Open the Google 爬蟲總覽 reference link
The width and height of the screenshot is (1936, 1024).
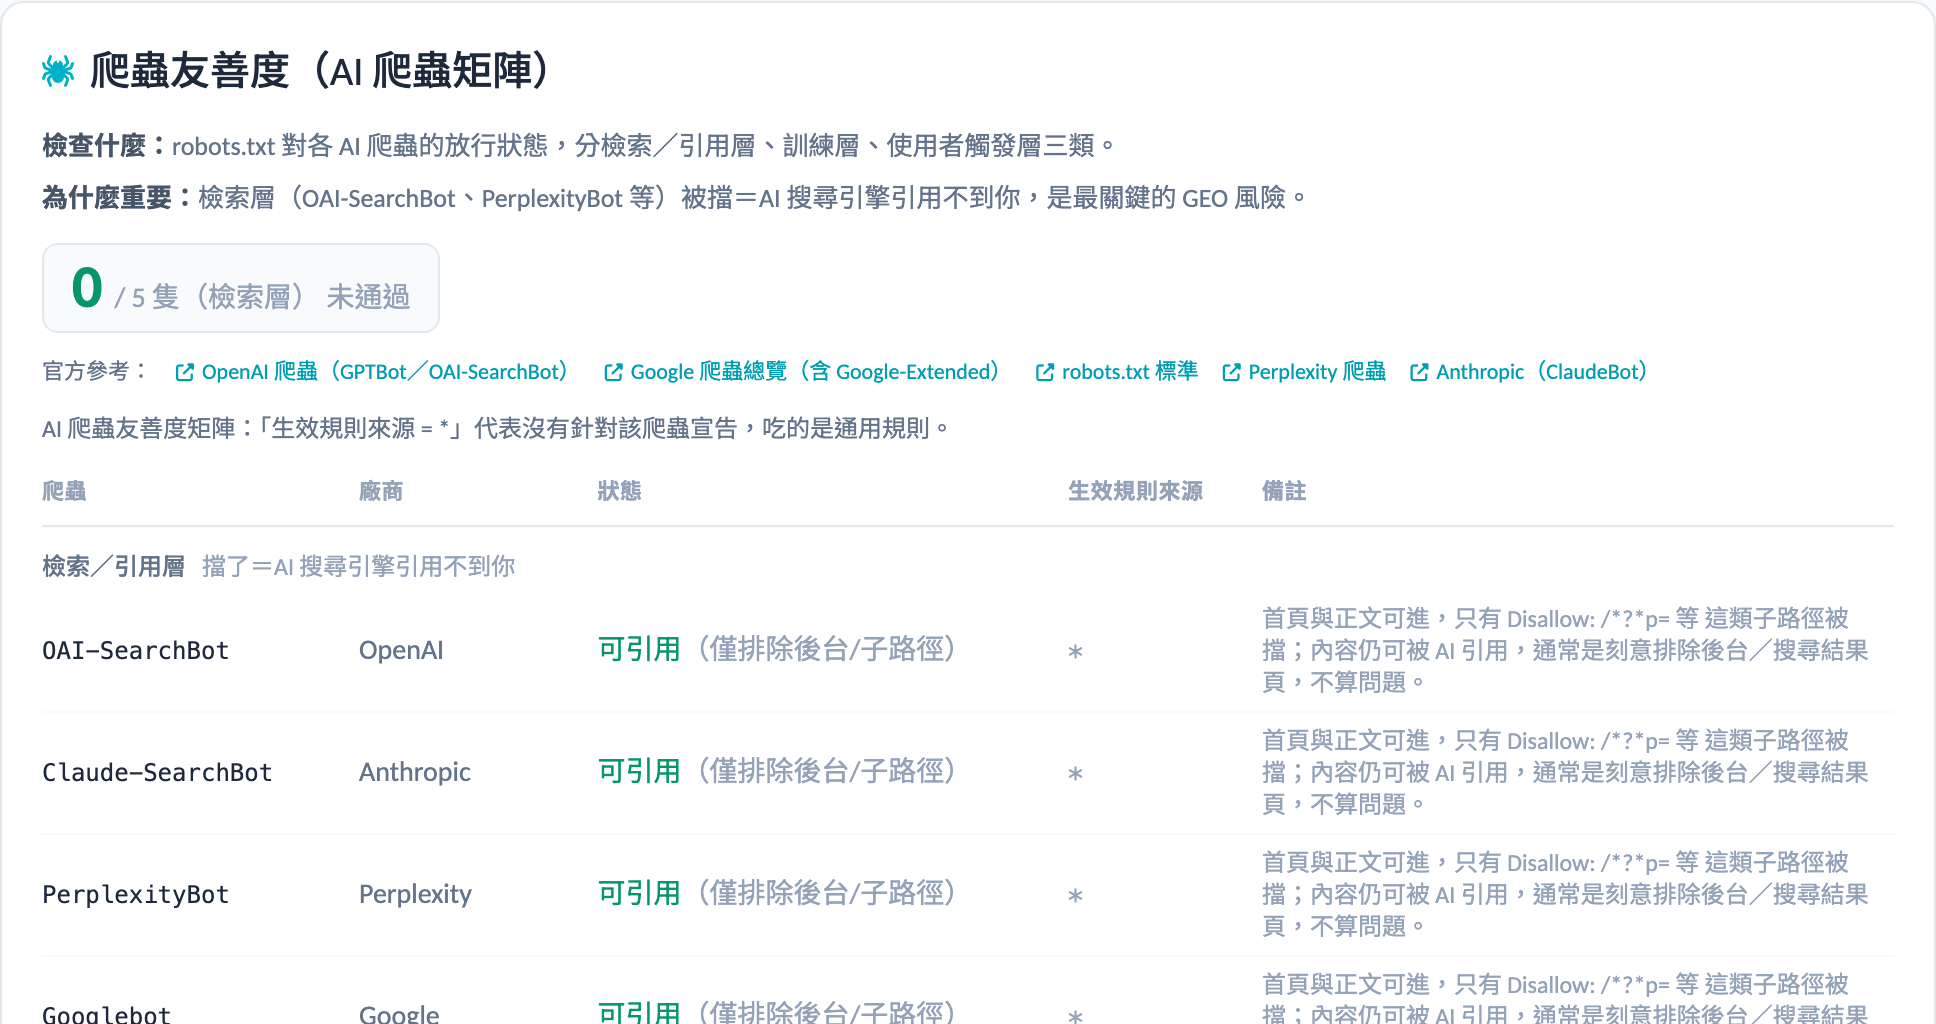click(802, 372)
